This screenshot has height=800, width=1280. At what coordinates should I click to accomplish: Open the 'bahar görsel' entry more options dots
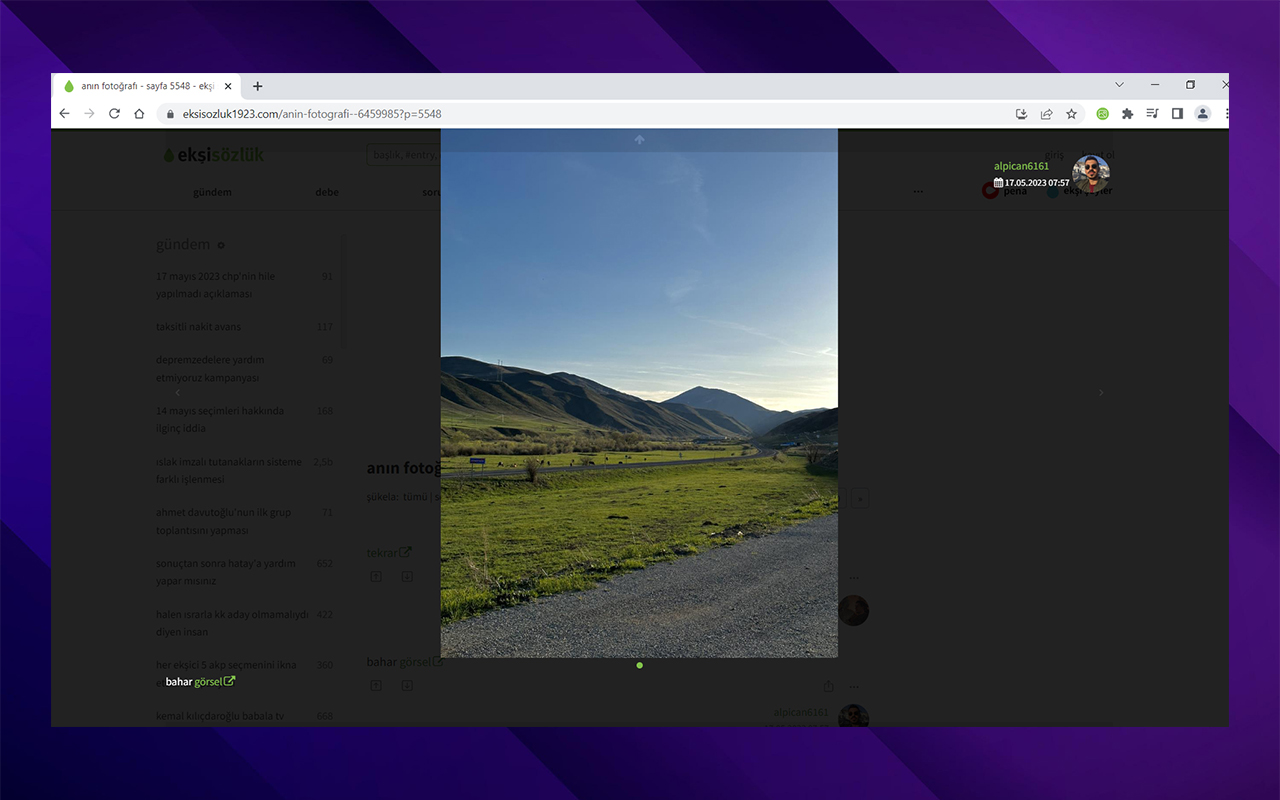[854, 686]
